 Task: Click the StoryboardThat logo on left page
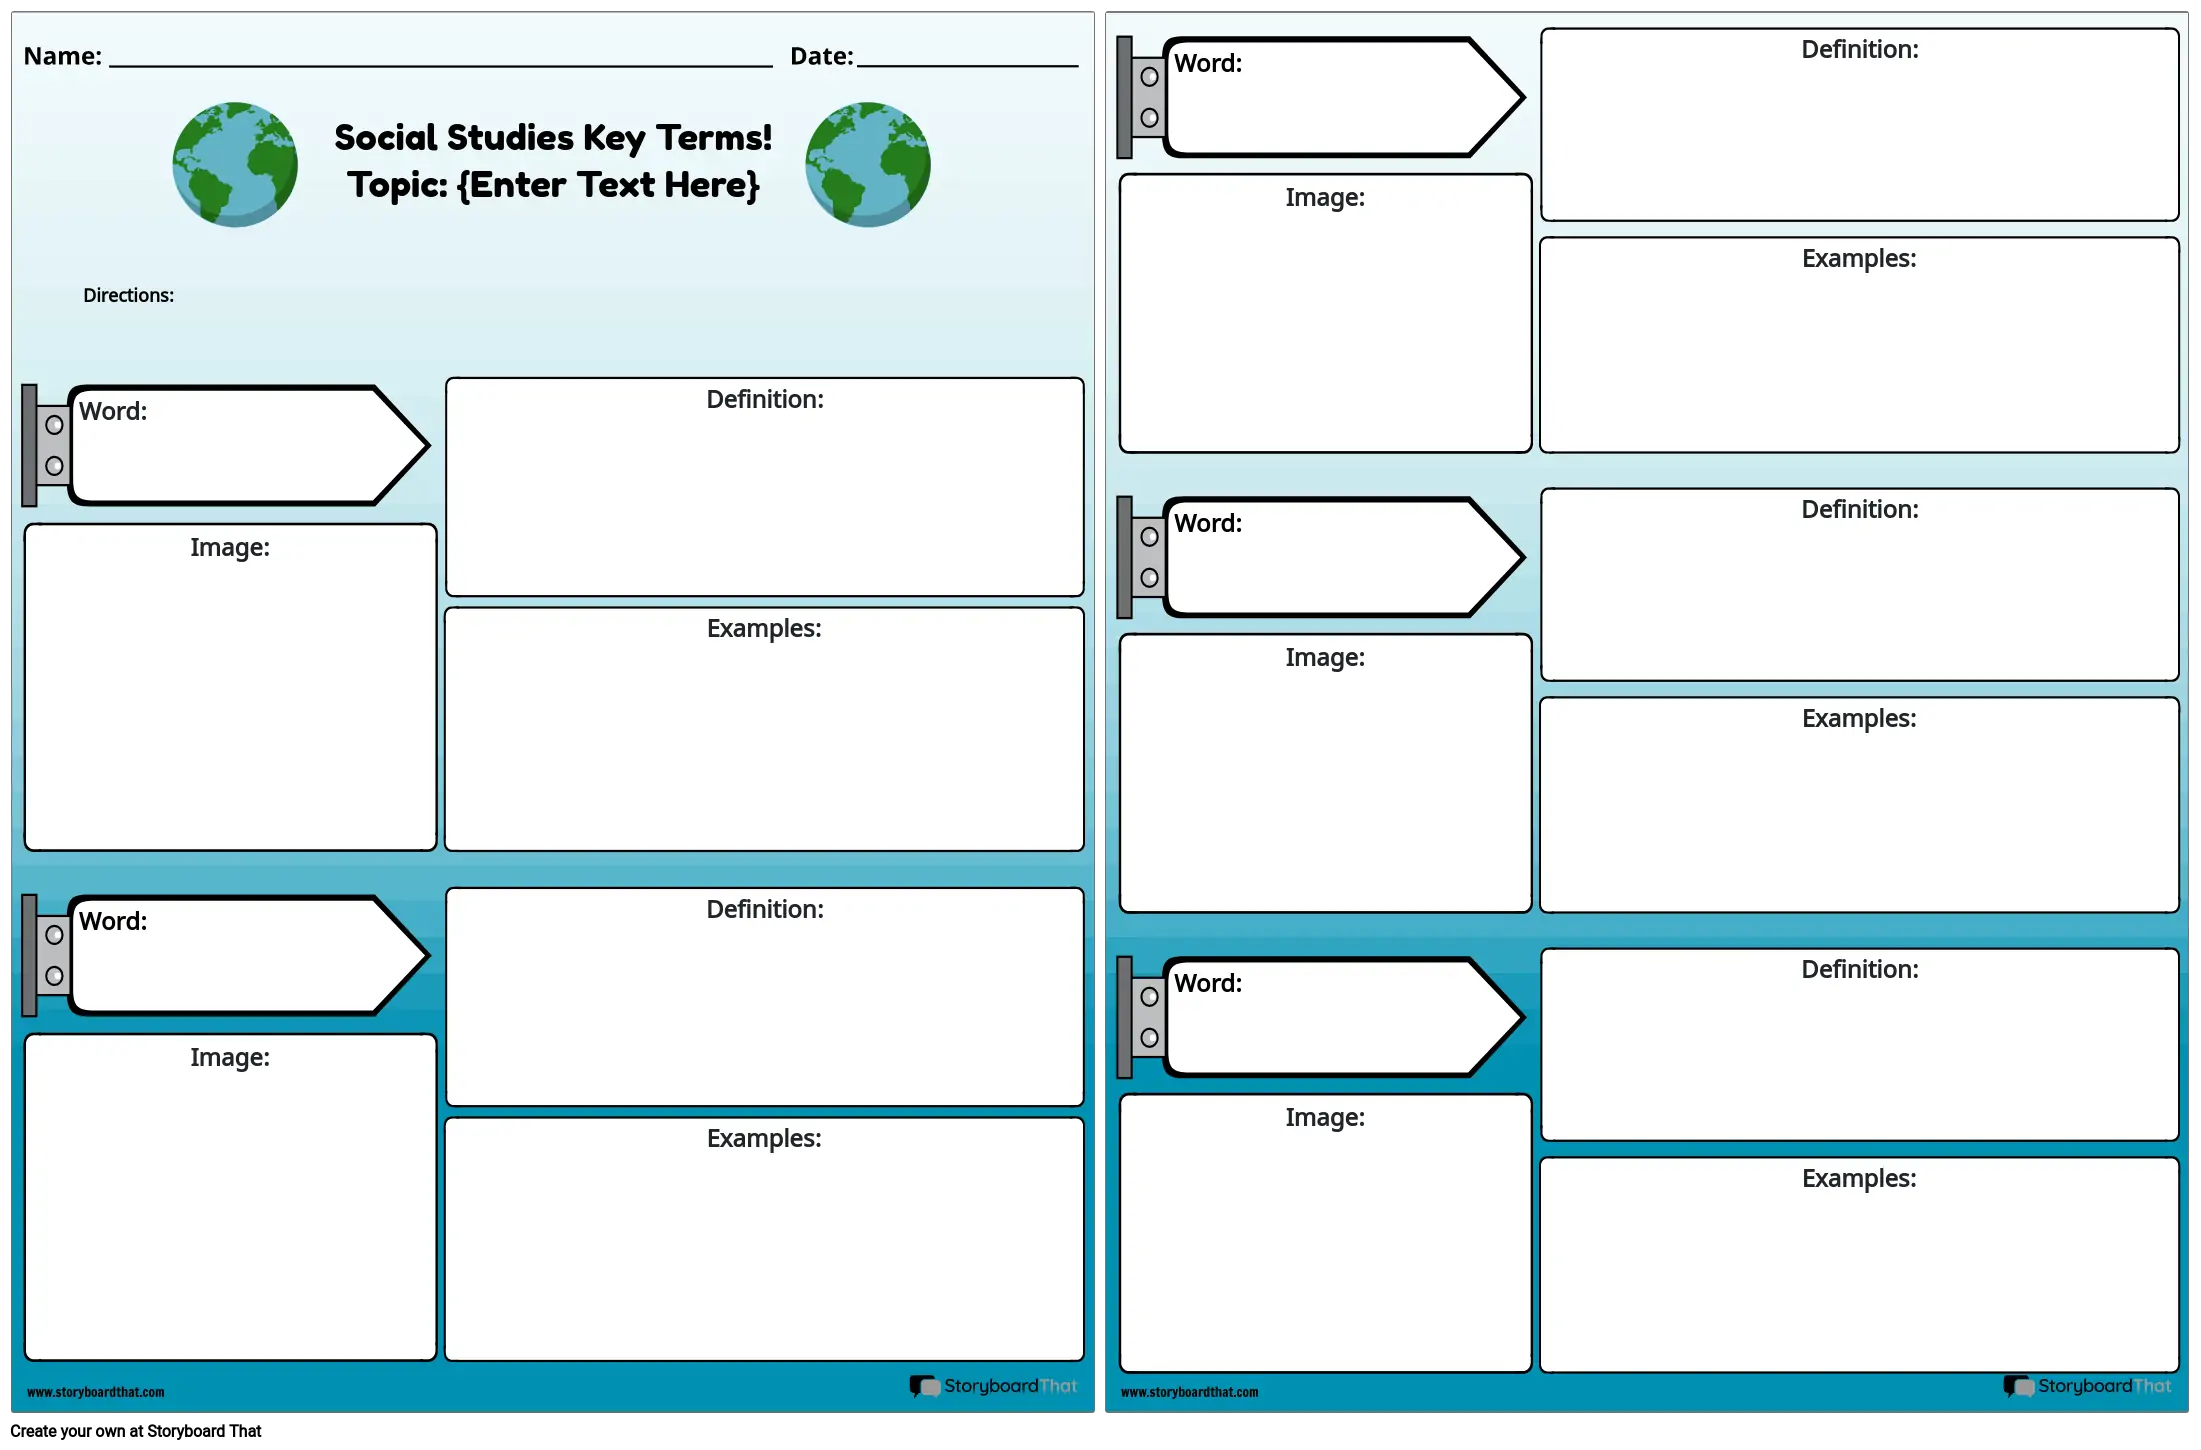(994, 1386)
